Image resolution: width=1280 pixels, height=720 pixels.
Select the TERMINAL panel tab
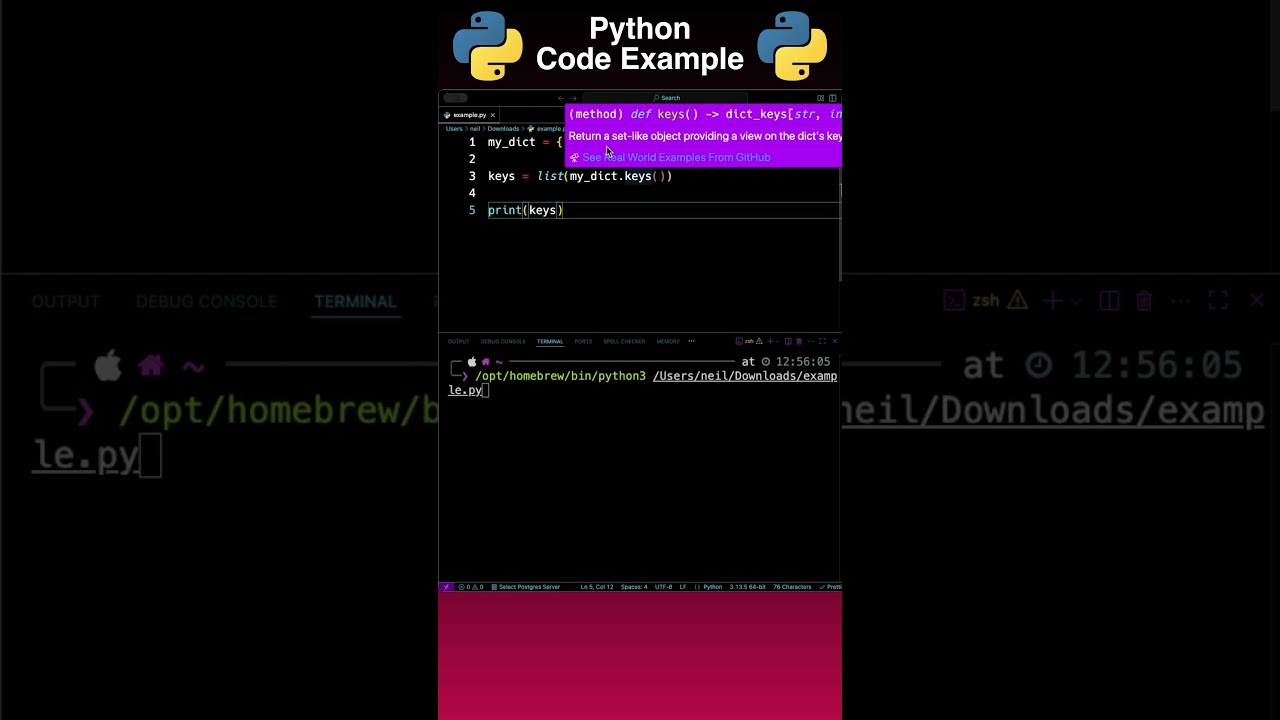(550, 341)
